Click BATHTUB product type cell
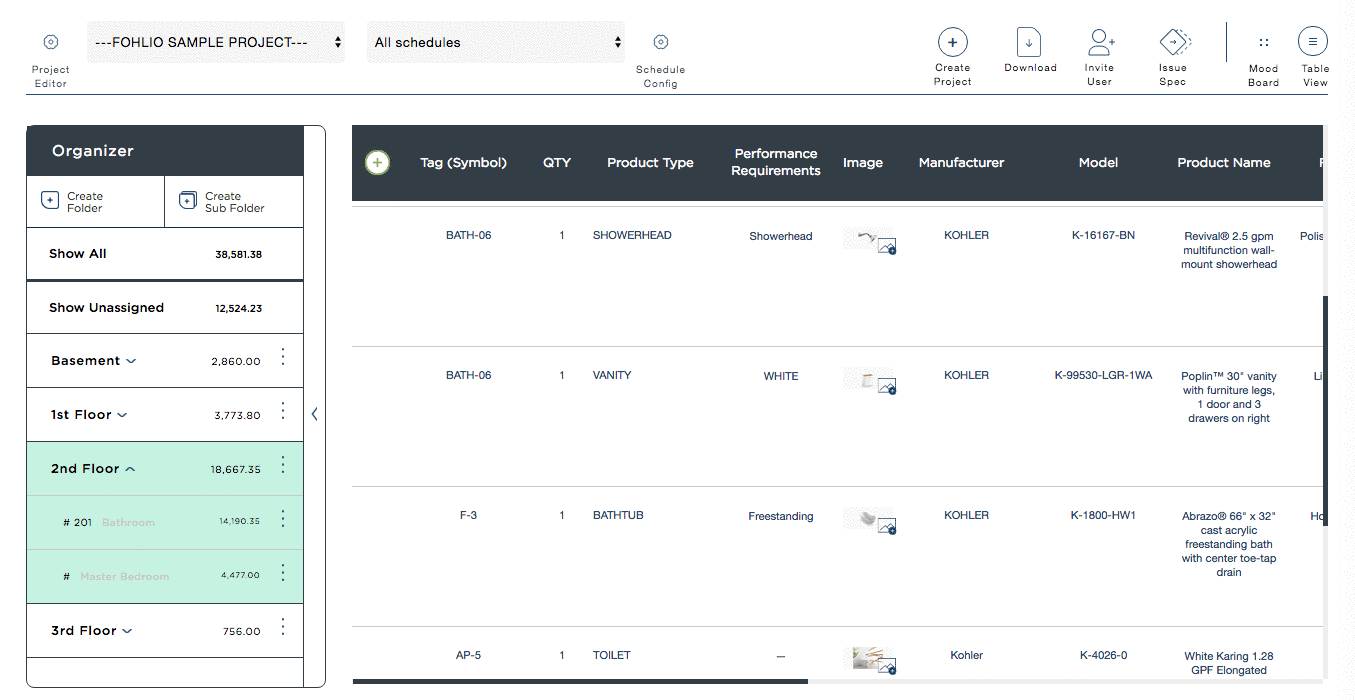The height and width of the screenshot is (700, 1355). pyautogui.click(x=618, y=516)
